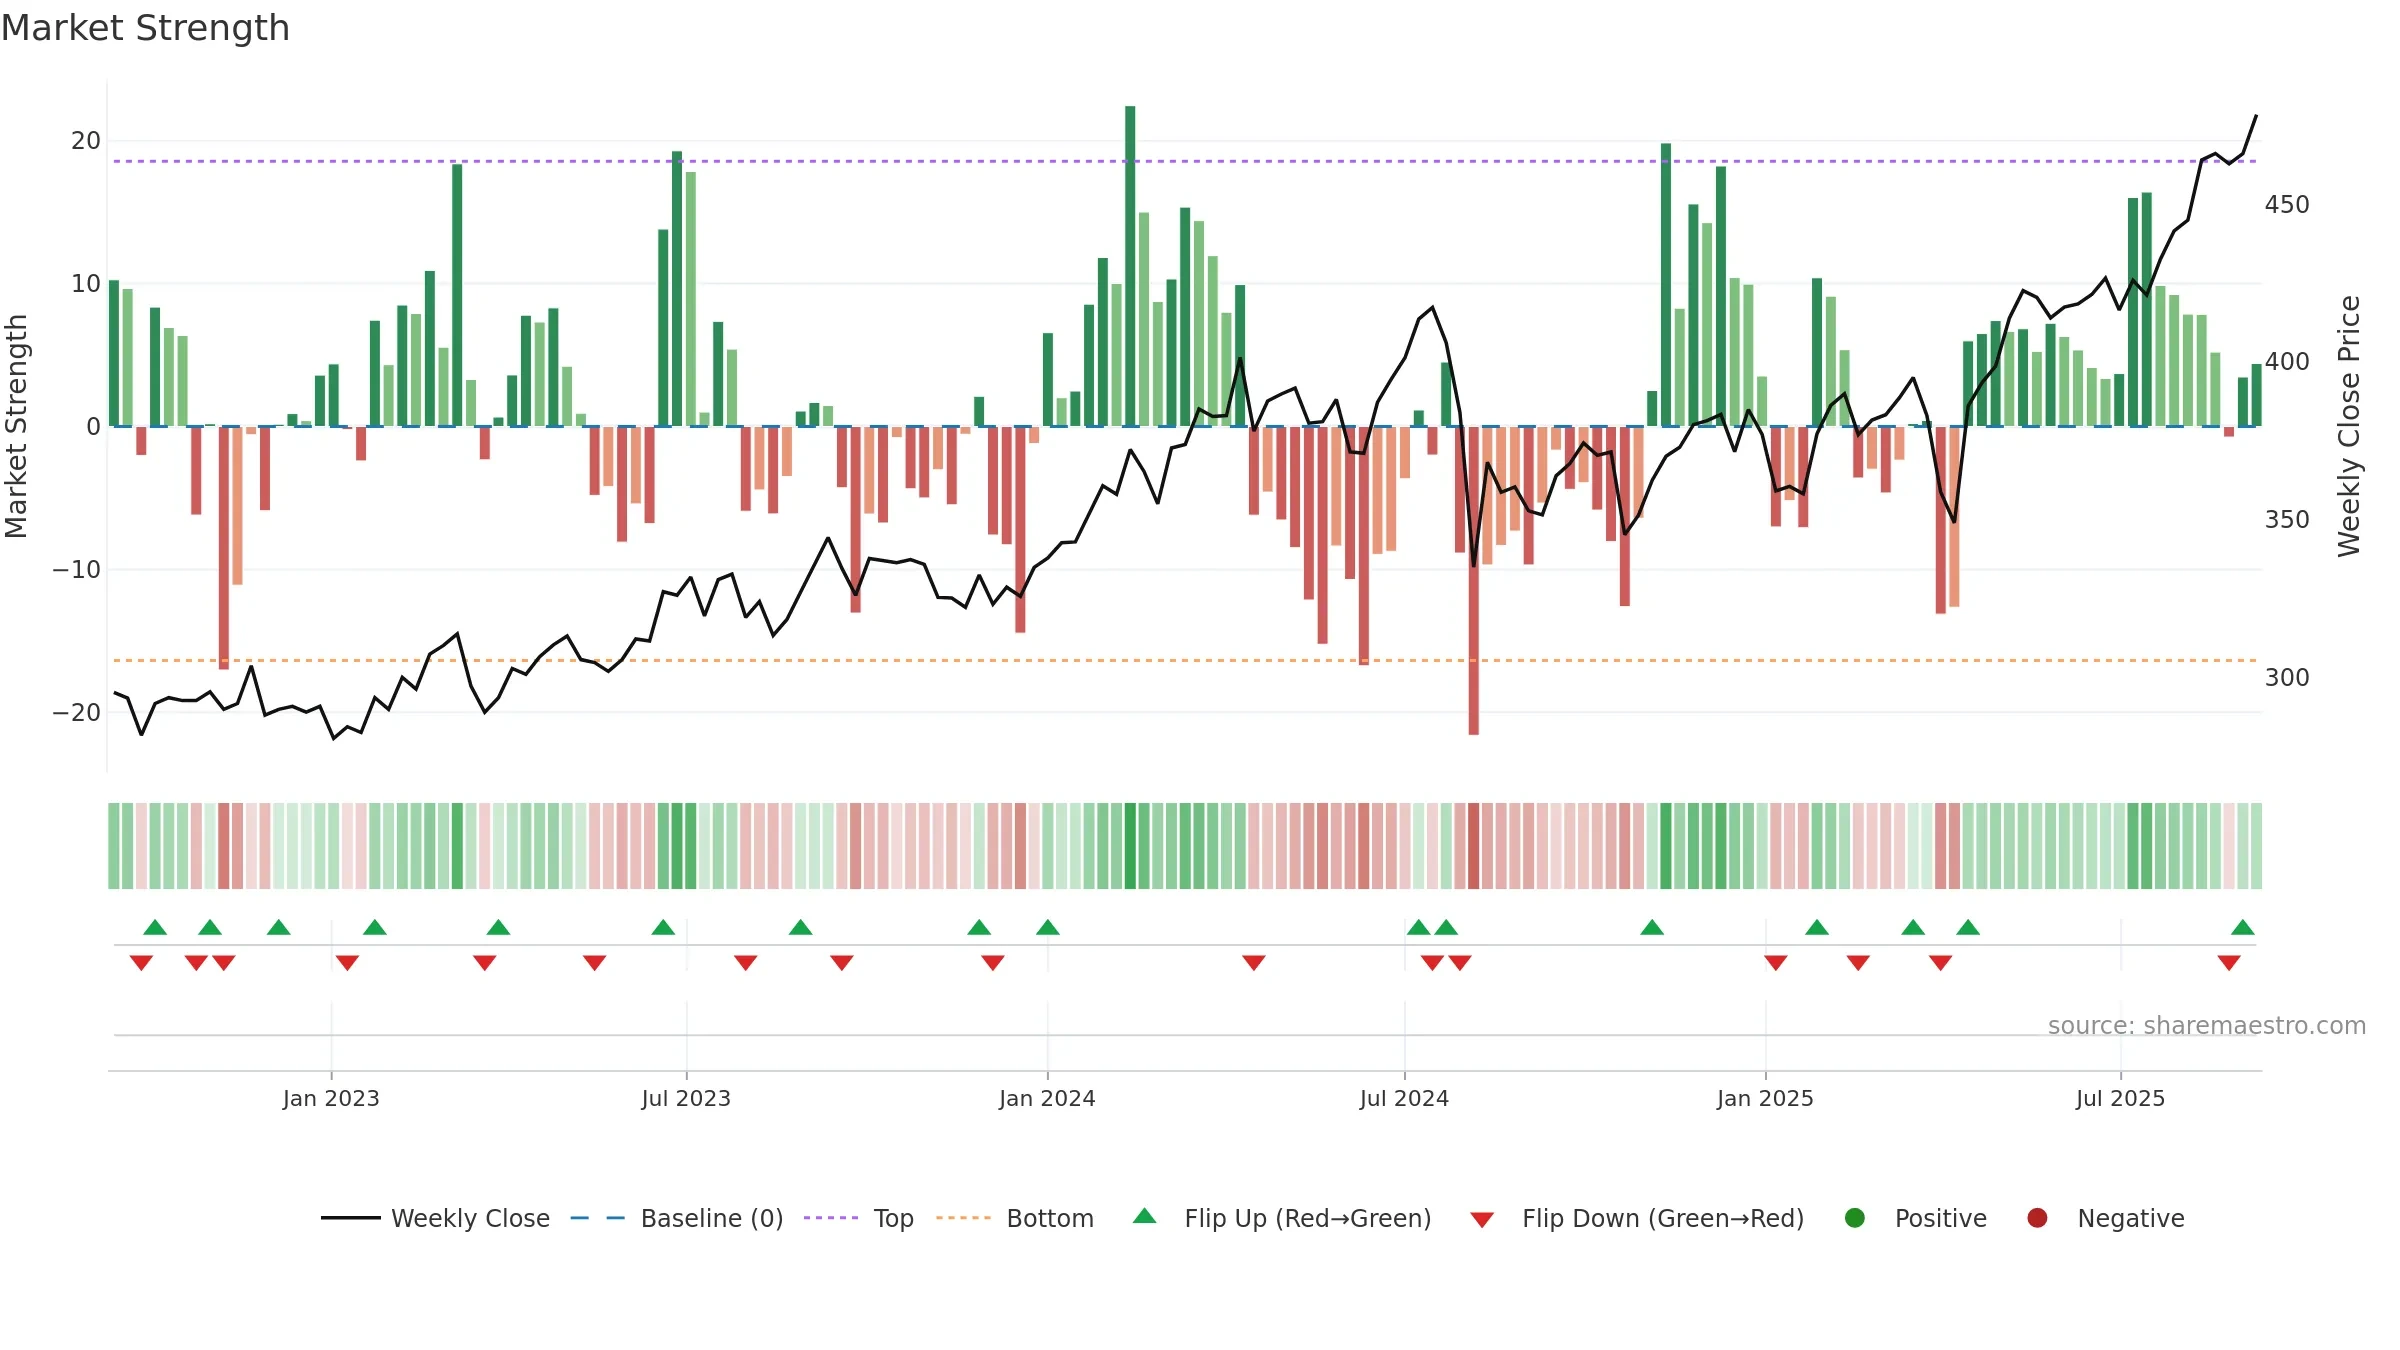Toggle the Top legend entry
Image resolution: width=2400 pixels, height=1350 pixels.
pyautogui.click(x=859, y=1218)
